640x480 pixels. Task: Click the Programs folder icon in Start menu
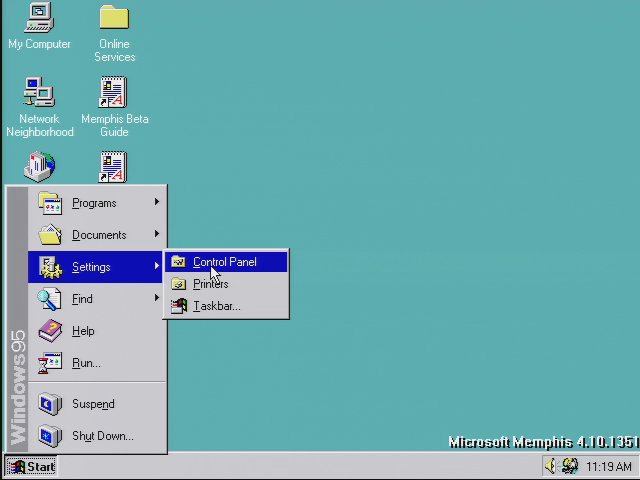click(x=50, y=203)
